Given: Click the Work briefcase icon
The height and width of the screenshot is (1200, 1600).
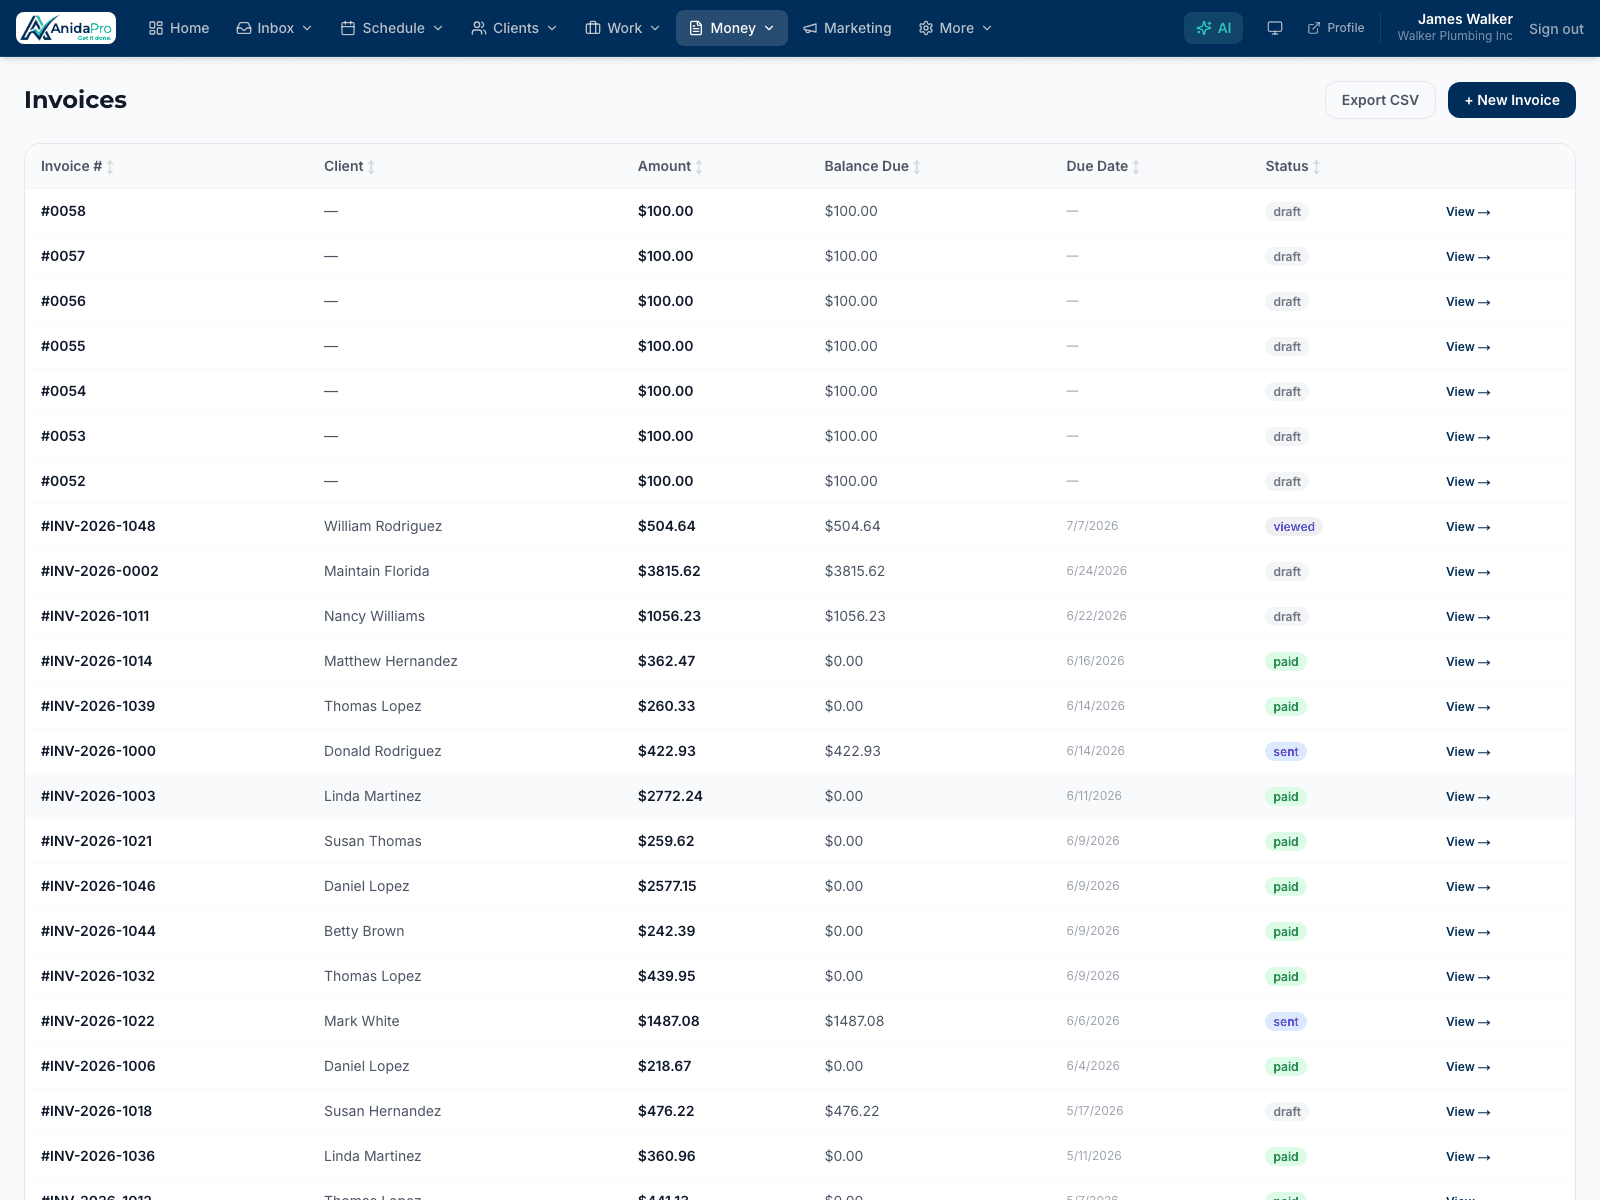Looking at the screenshot, I should (x=593, y=28).
